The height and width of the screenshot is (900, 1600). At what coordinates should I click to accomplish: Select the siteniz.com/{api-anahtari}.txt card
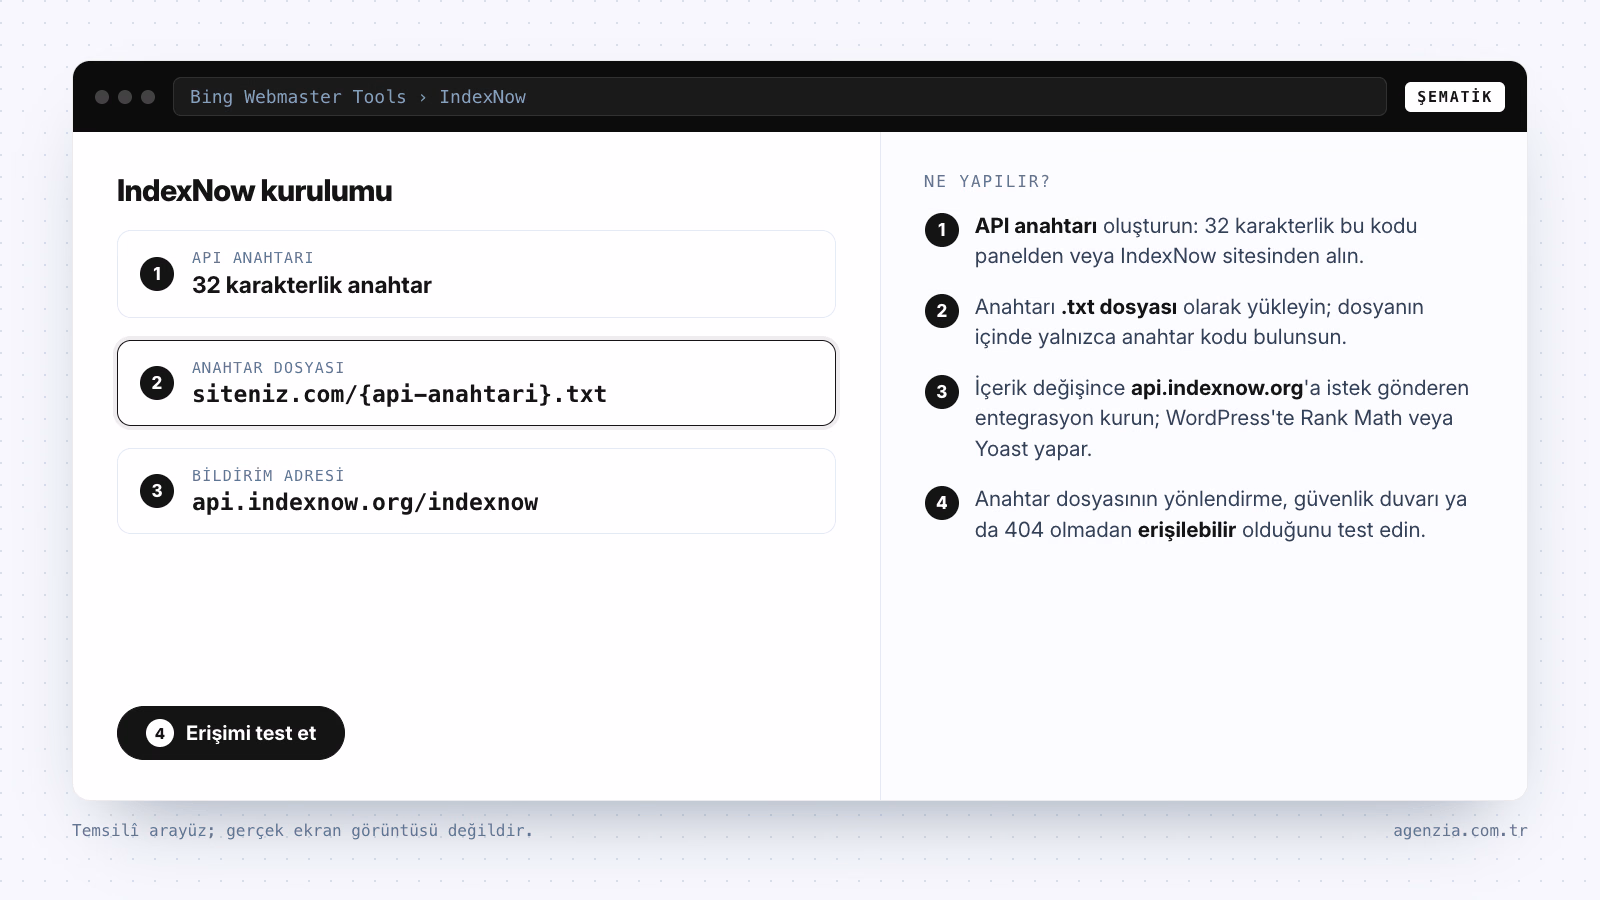(x=476, y=383)
